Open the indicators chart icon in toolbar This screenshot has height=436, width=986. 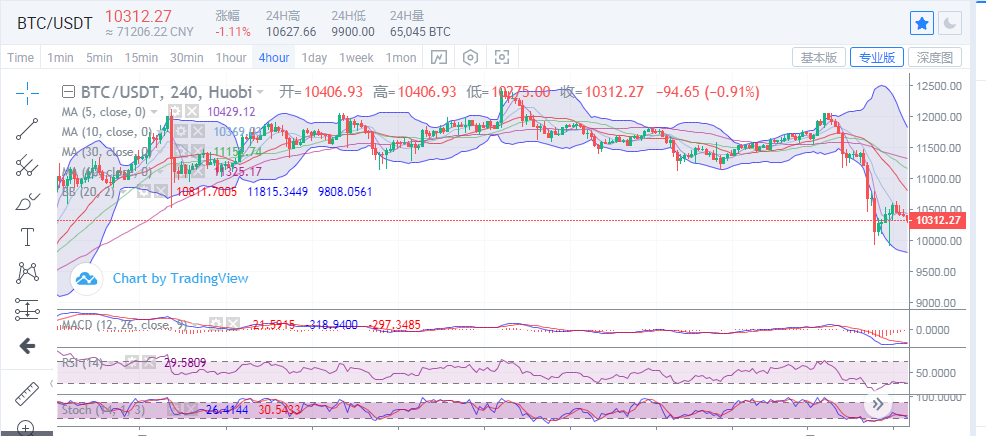point(438,57)
